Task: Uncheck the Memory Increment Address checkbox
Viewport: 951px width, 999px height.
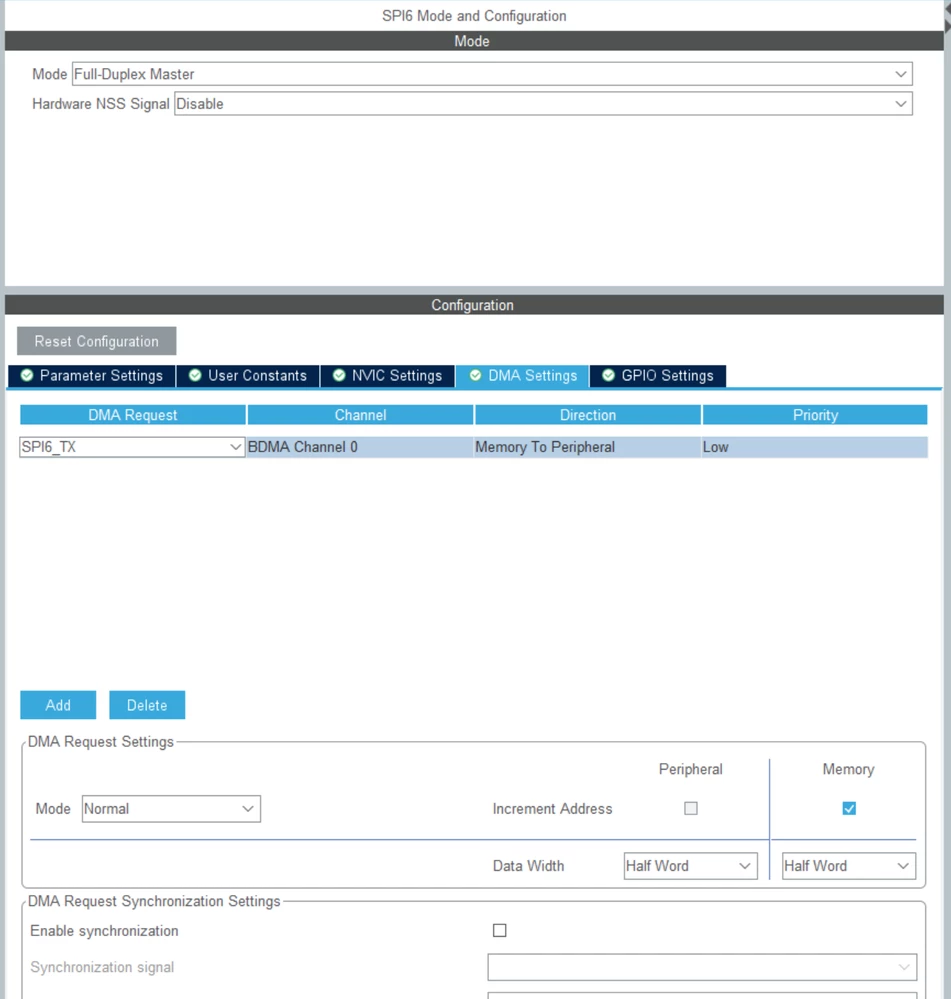Action: click(849, 809)
